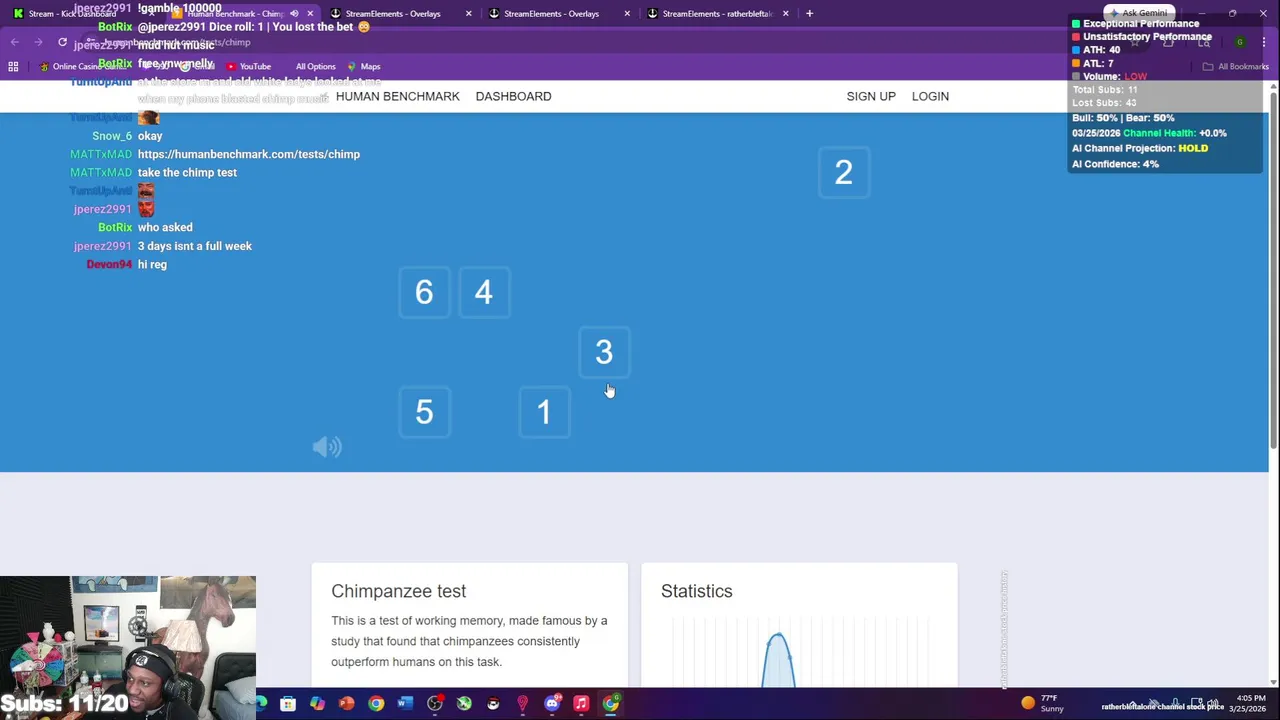The height and width of the screenshot is (720, 1280).
Task: Click the chimp test square numbered 2
Action: (844, 172)
